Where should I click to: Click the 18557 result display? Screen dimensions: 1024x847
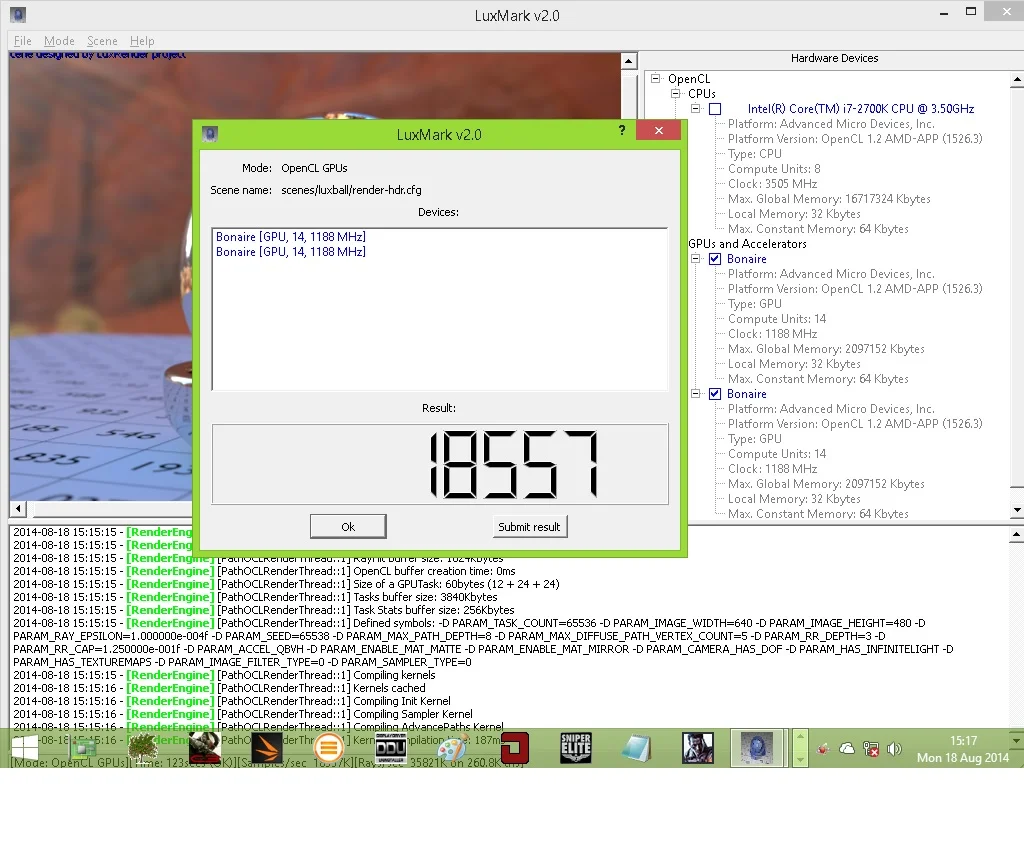440,464
